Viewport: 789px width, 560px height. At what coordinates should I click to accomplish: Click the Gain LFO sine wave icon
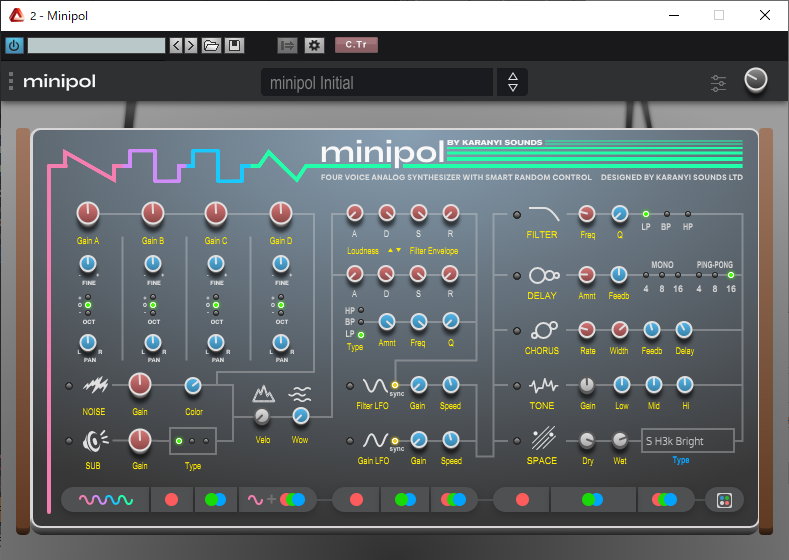375,441
